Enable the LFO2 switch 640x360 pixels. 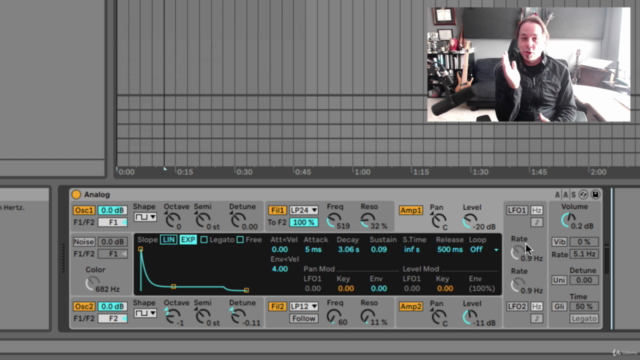click(517, 306)
